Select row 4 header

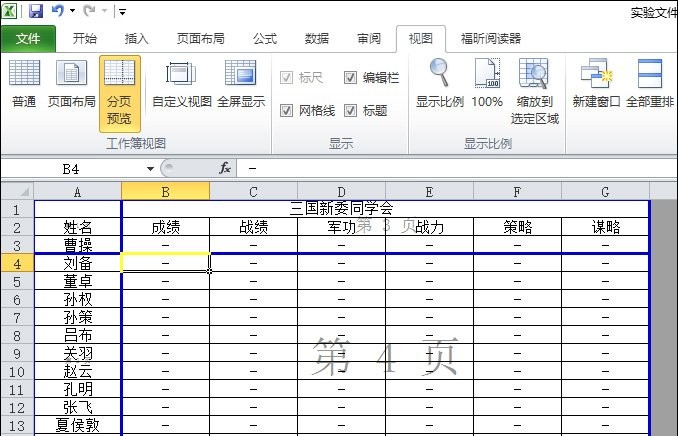coord(17,263)
